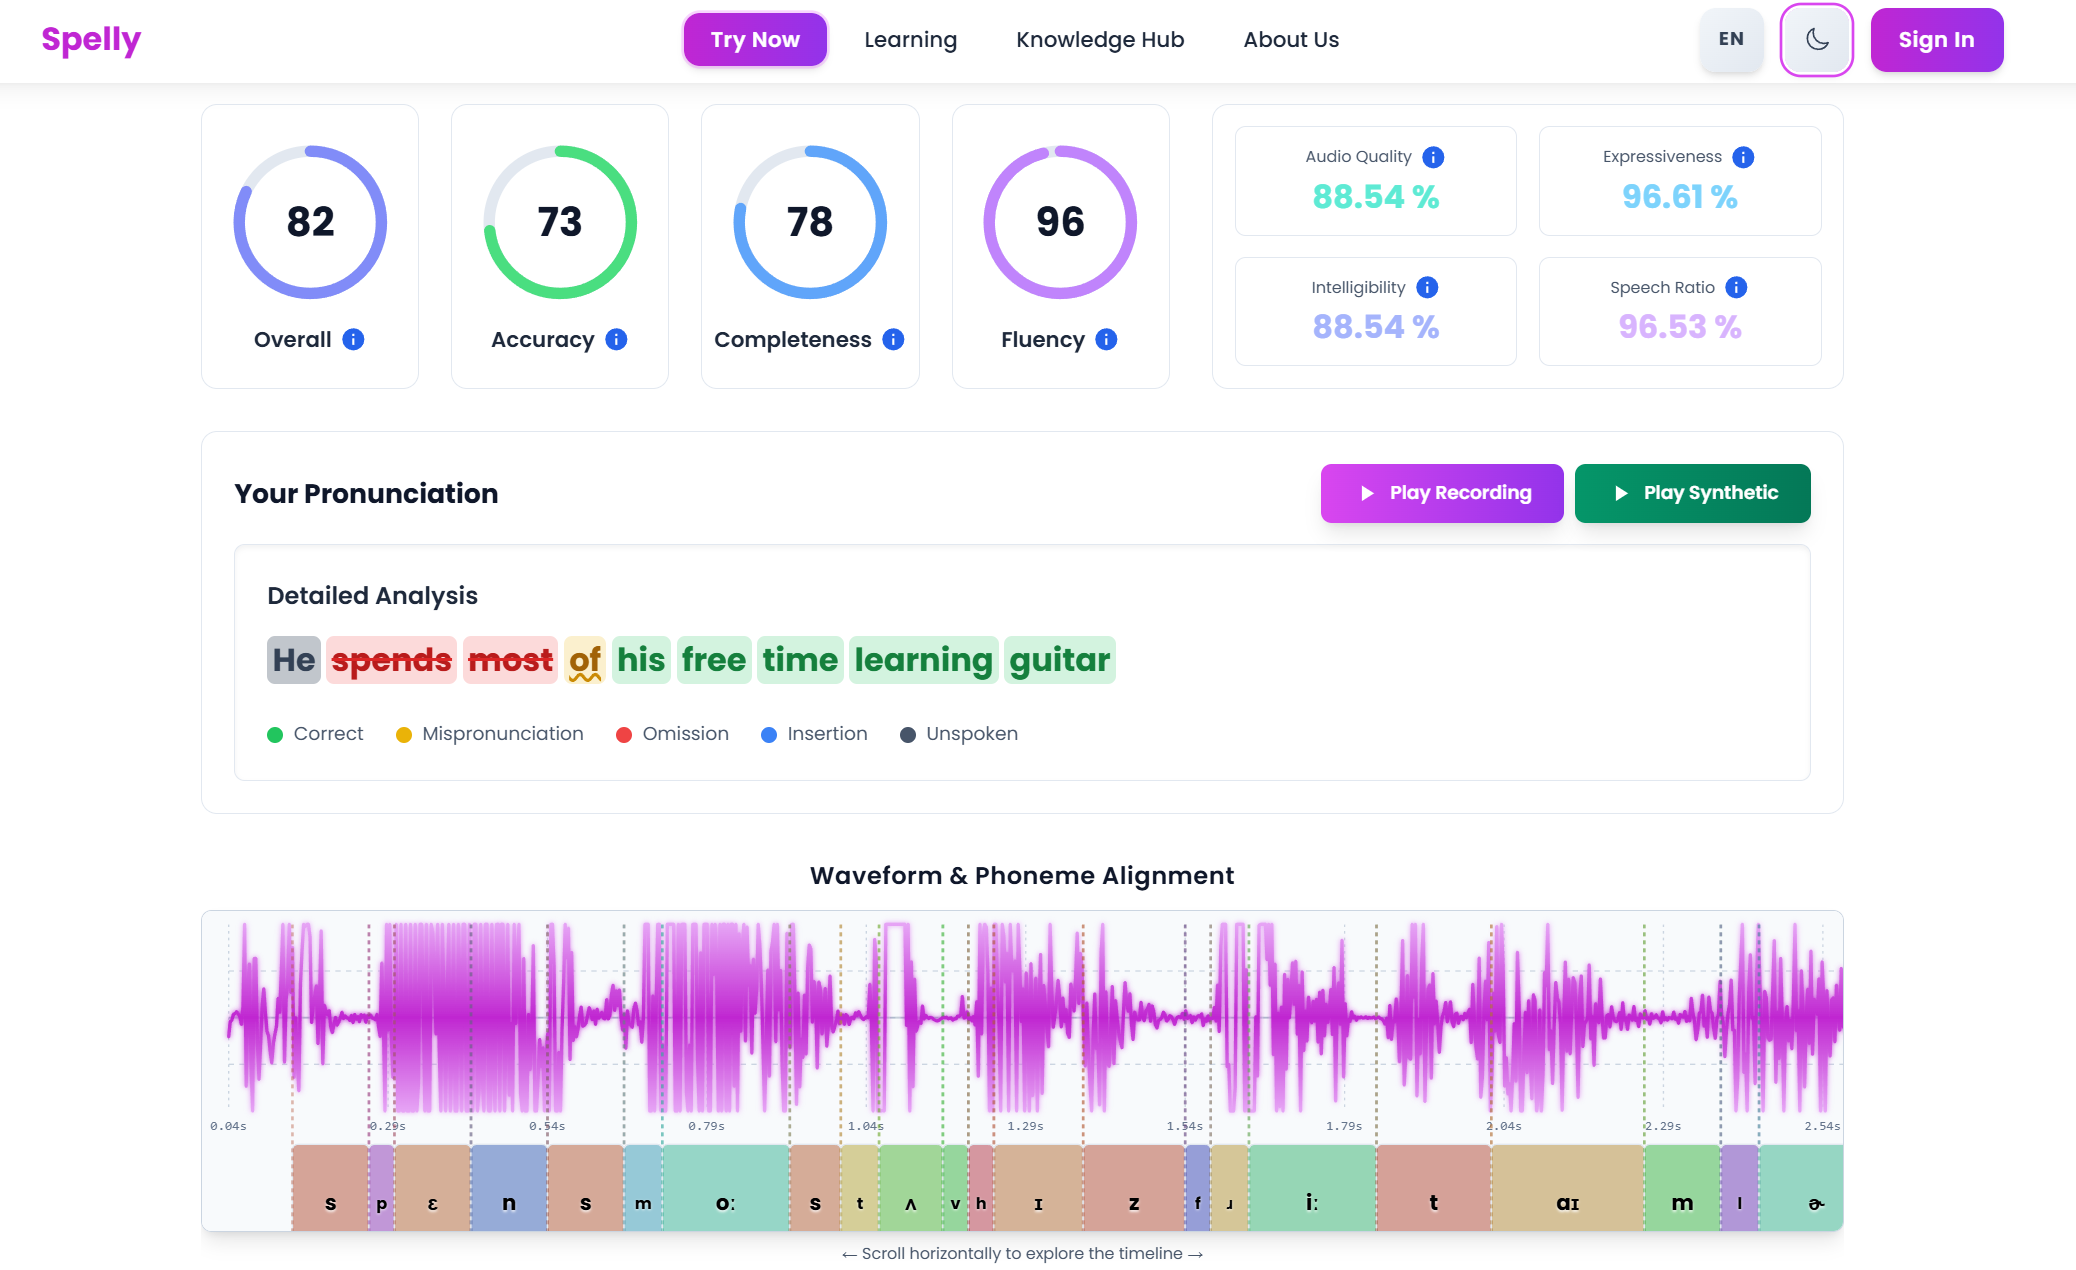2076x1270 pixels.
Task: Select the omitted word 'spends'
Action: [391, 660]
